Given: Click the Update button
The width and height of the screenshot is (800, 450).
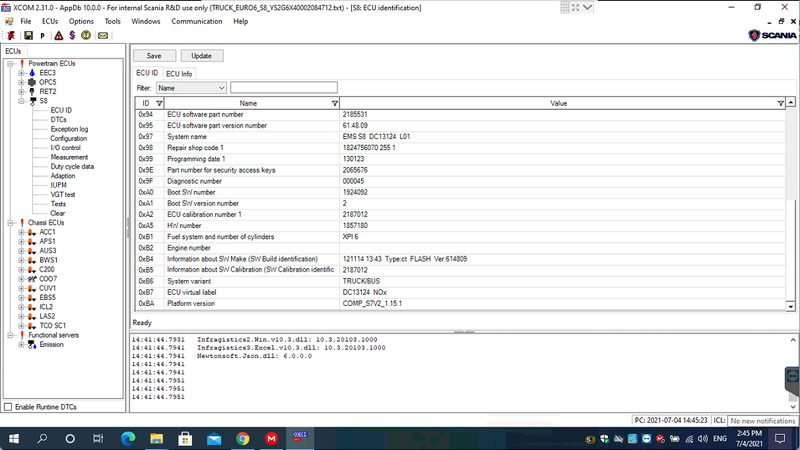Looking at the screenshot, I should (x=202, y=56).
